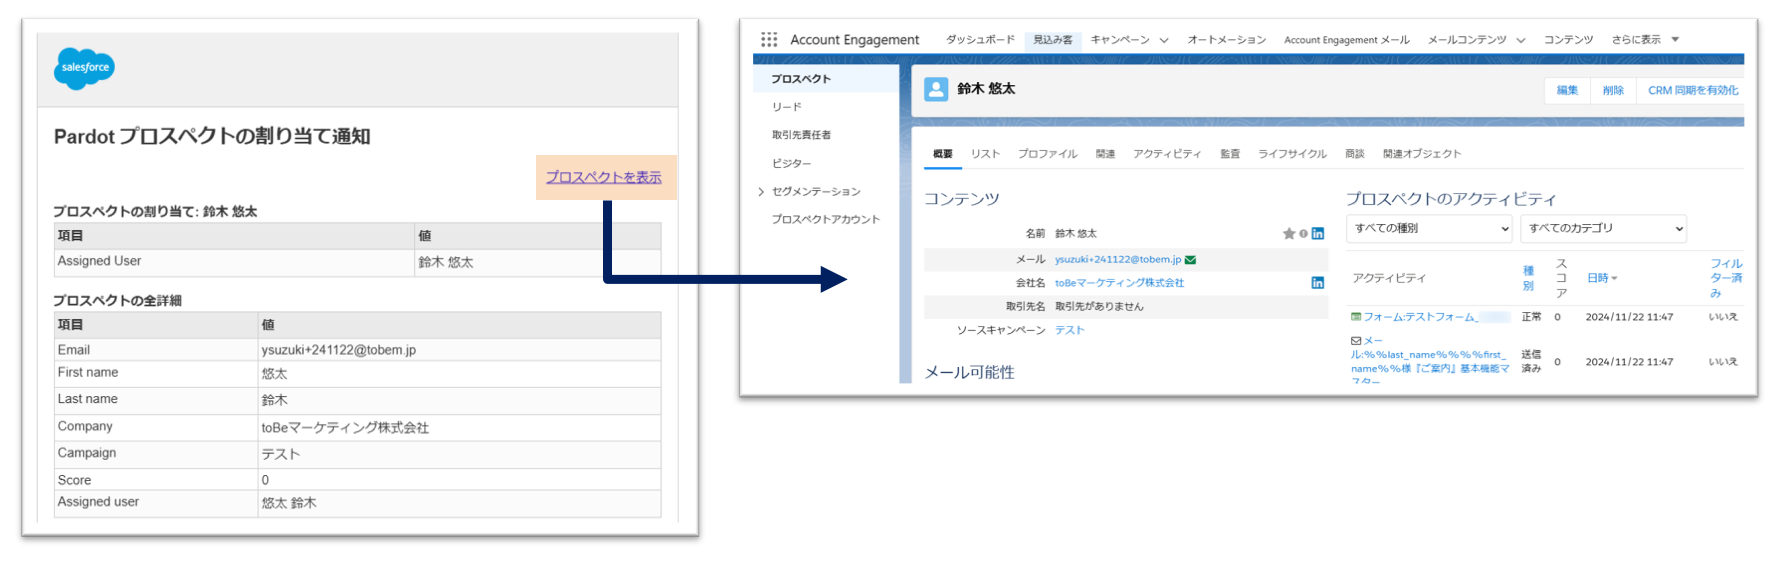Click the star icon in the 名前 row

(1289, 234)
